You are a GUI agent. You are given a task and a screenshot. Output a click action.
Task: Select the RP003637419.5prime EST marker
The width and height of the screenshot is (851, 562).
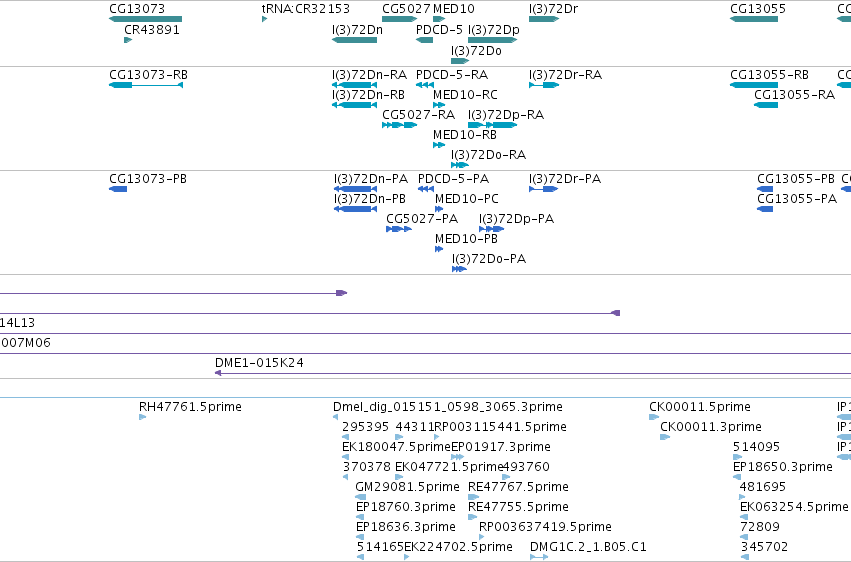pyautogui.click(x=481, y=537)
